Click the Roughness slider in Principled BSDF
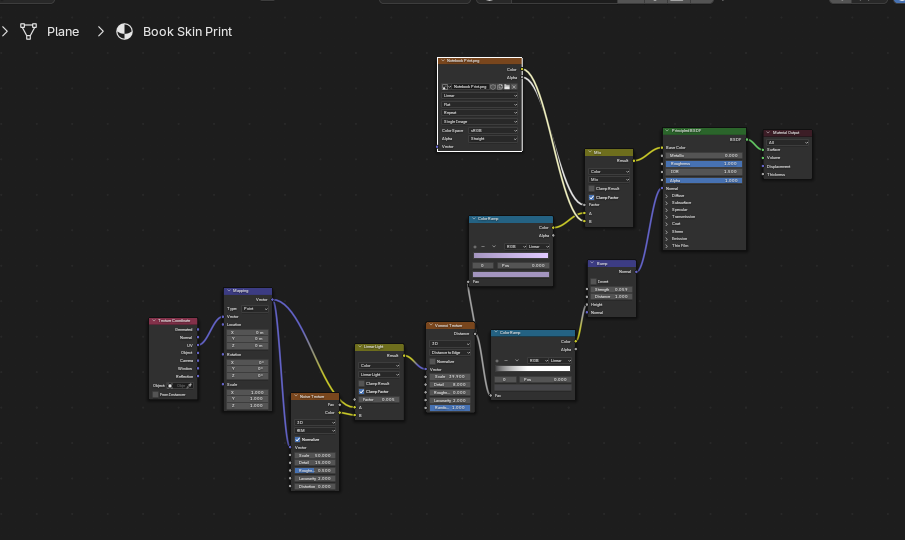Image resolution: width=905 pixels, height=540 pixels. pos(704,163)
